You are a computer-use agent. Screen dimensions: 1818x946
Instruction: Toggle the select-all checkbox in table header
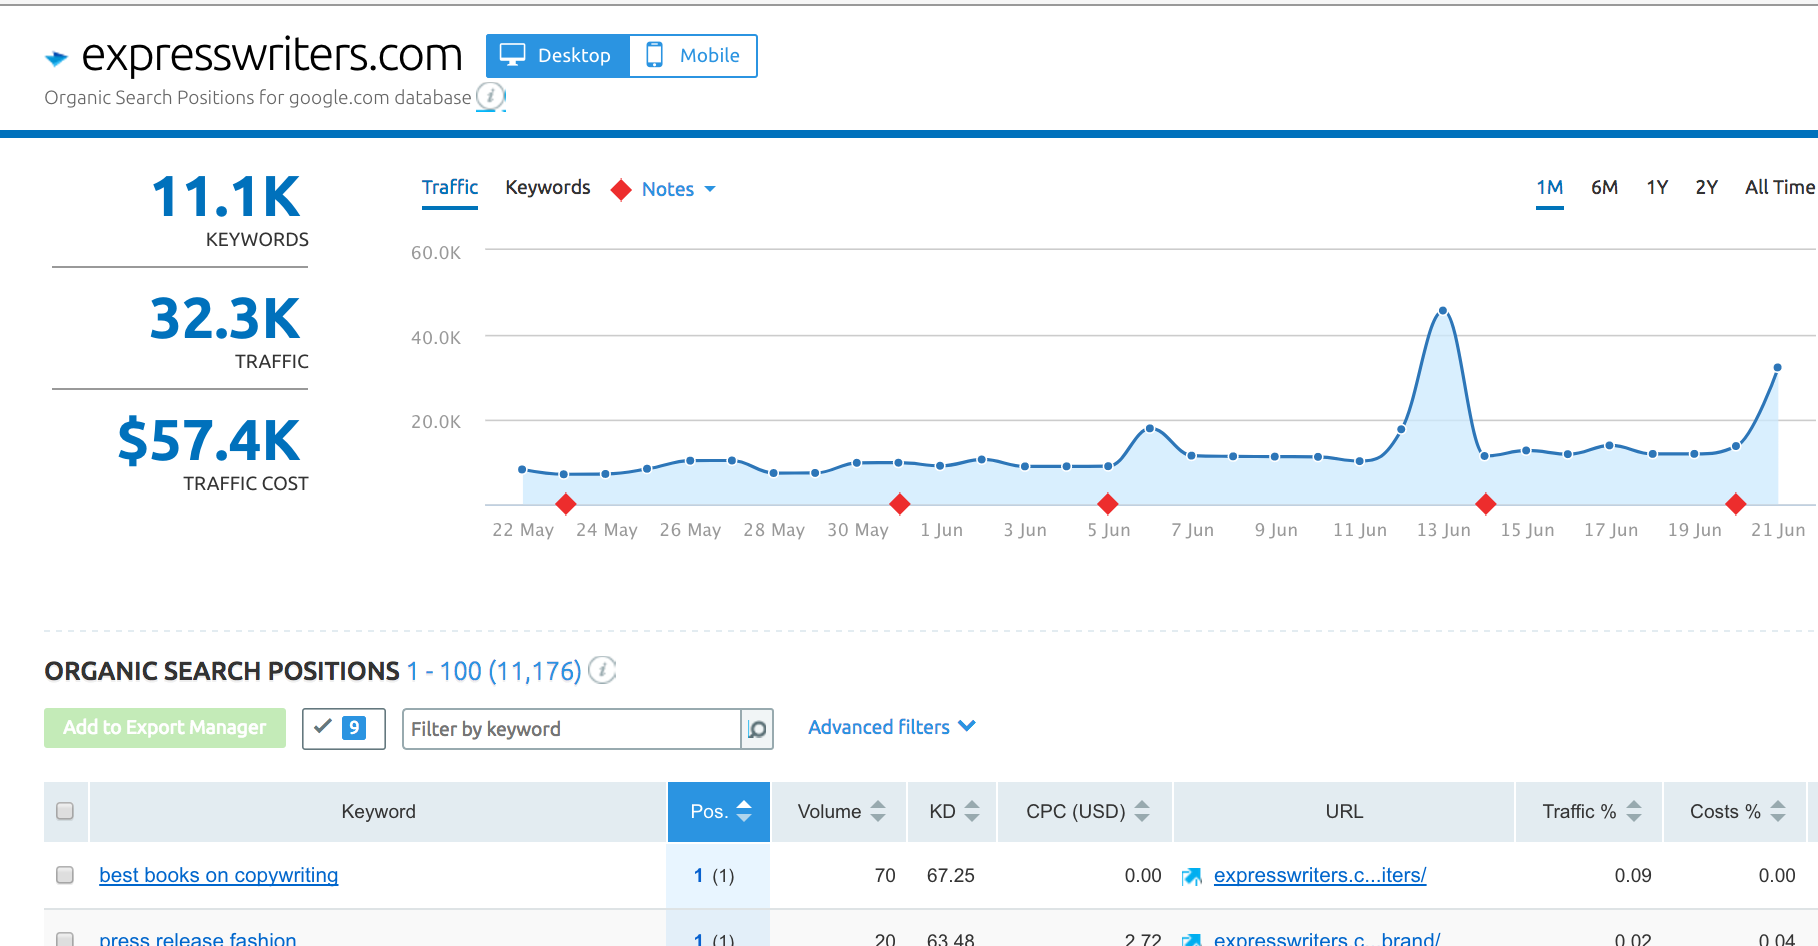65,811
